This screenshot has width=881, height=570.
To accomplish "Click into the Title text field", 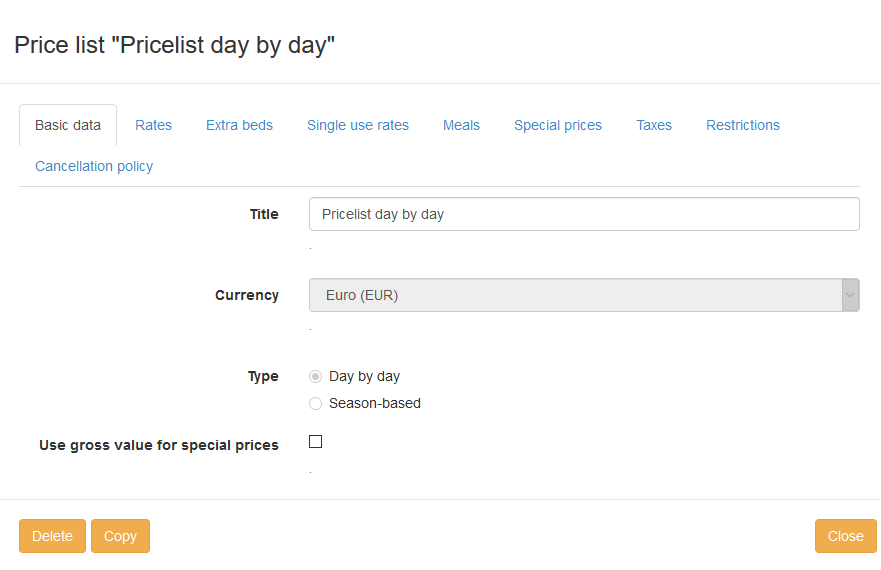I will click(584, 214).
